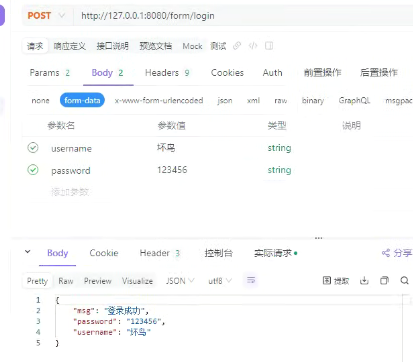Open the 接口说明 tab

click(x=112, y=46)
